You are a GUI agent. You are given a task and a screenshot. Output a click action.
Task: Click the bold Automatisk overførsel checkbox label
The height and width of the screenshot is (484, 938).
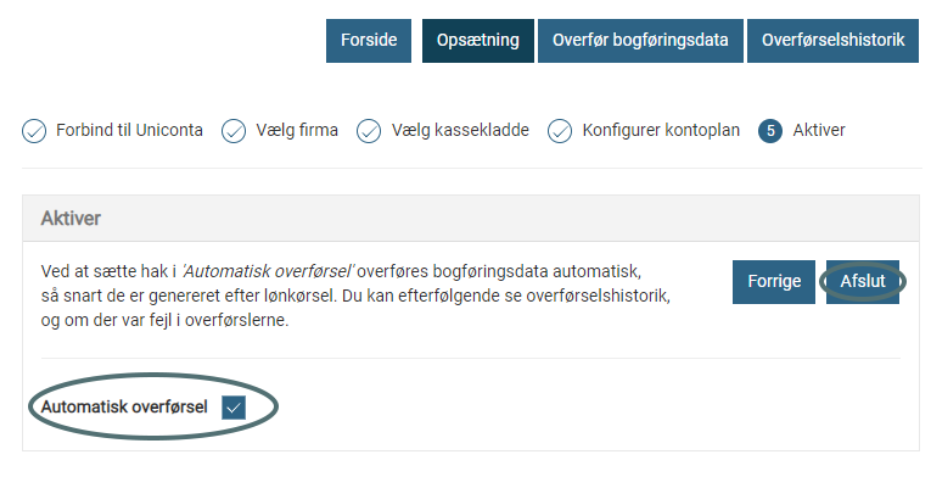124,407
